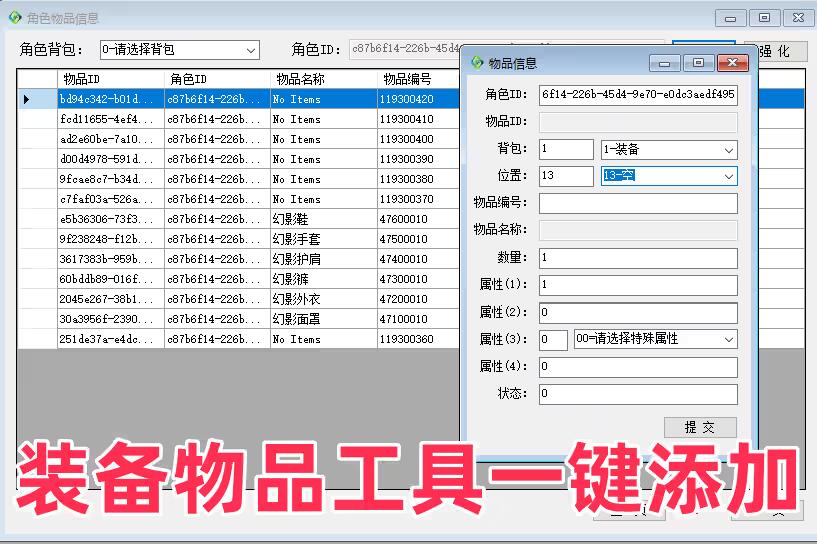Click the 物品信息 dialog title icon

(x=477, y=63)
